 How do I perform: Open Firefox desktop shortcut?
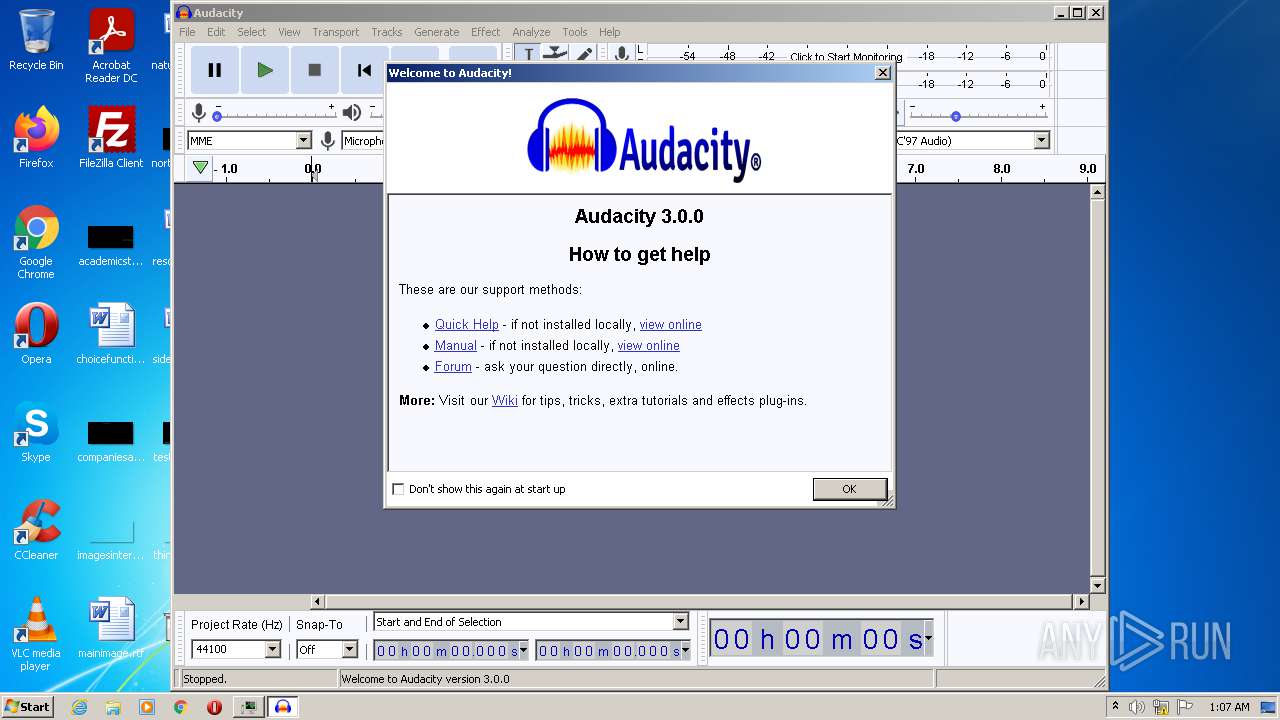click(36, 138)
